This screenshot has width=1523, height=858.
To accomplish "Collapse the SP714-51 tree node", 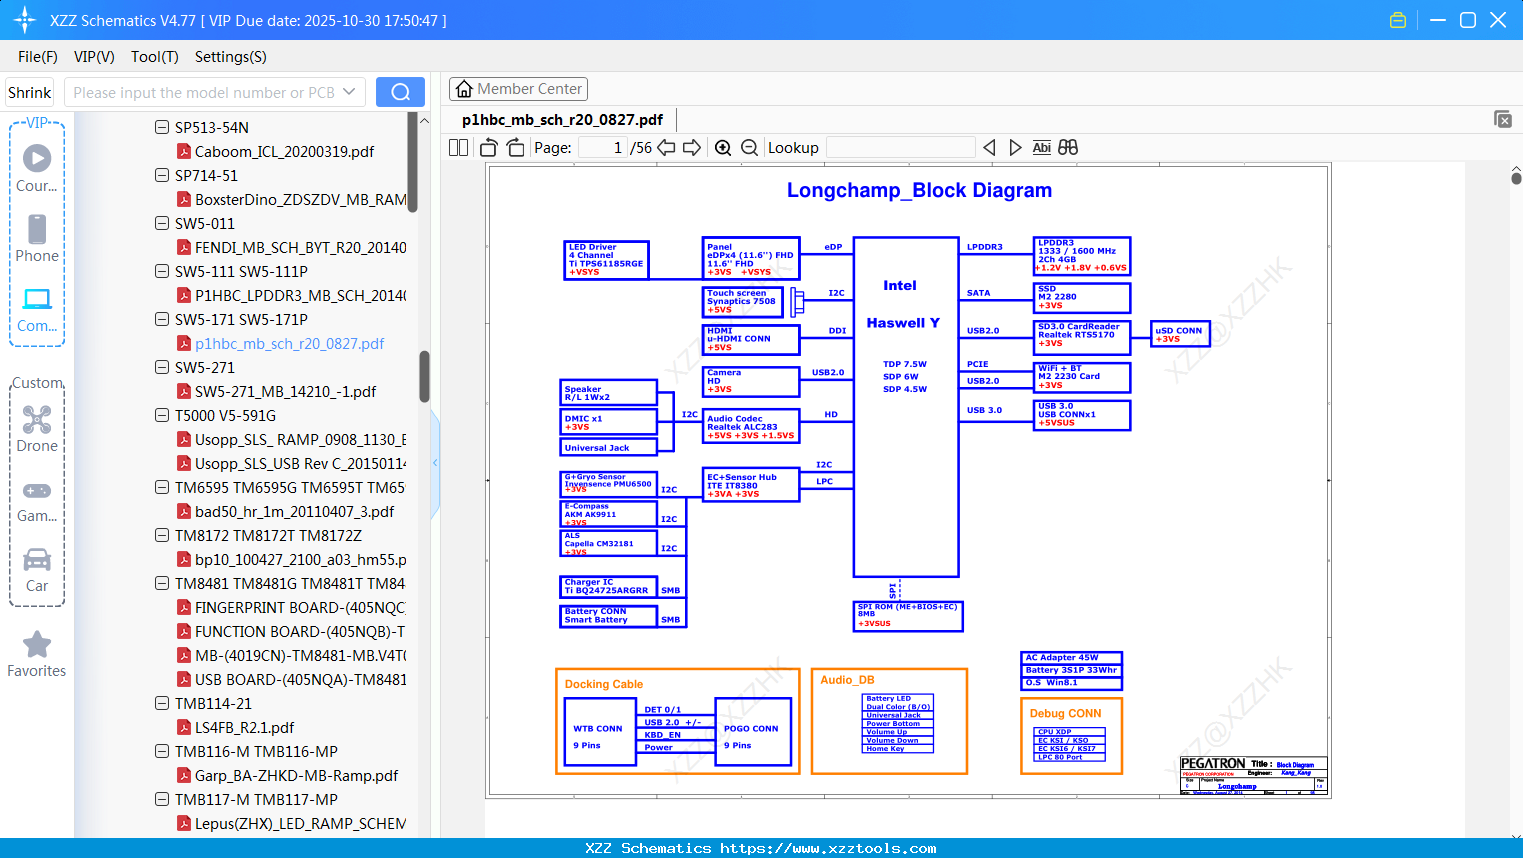I will pyautogui.click(x=162, y=175).
